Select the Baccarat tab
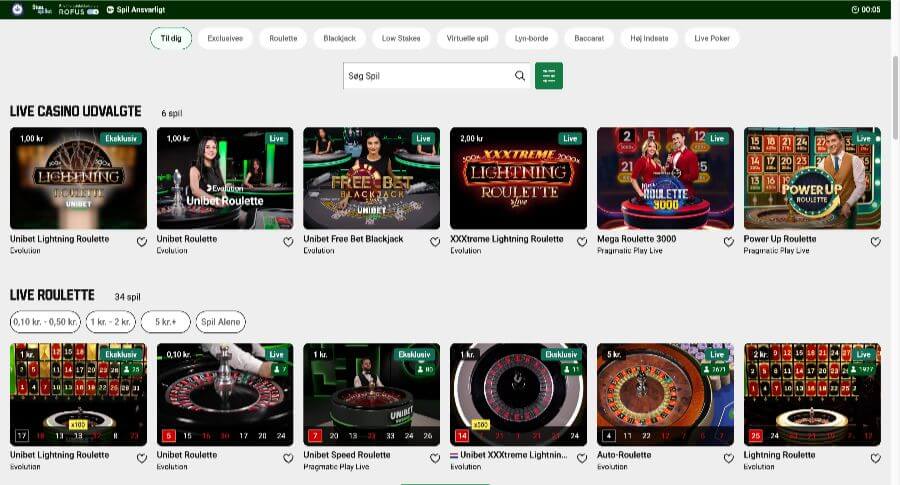 point(589,38)
